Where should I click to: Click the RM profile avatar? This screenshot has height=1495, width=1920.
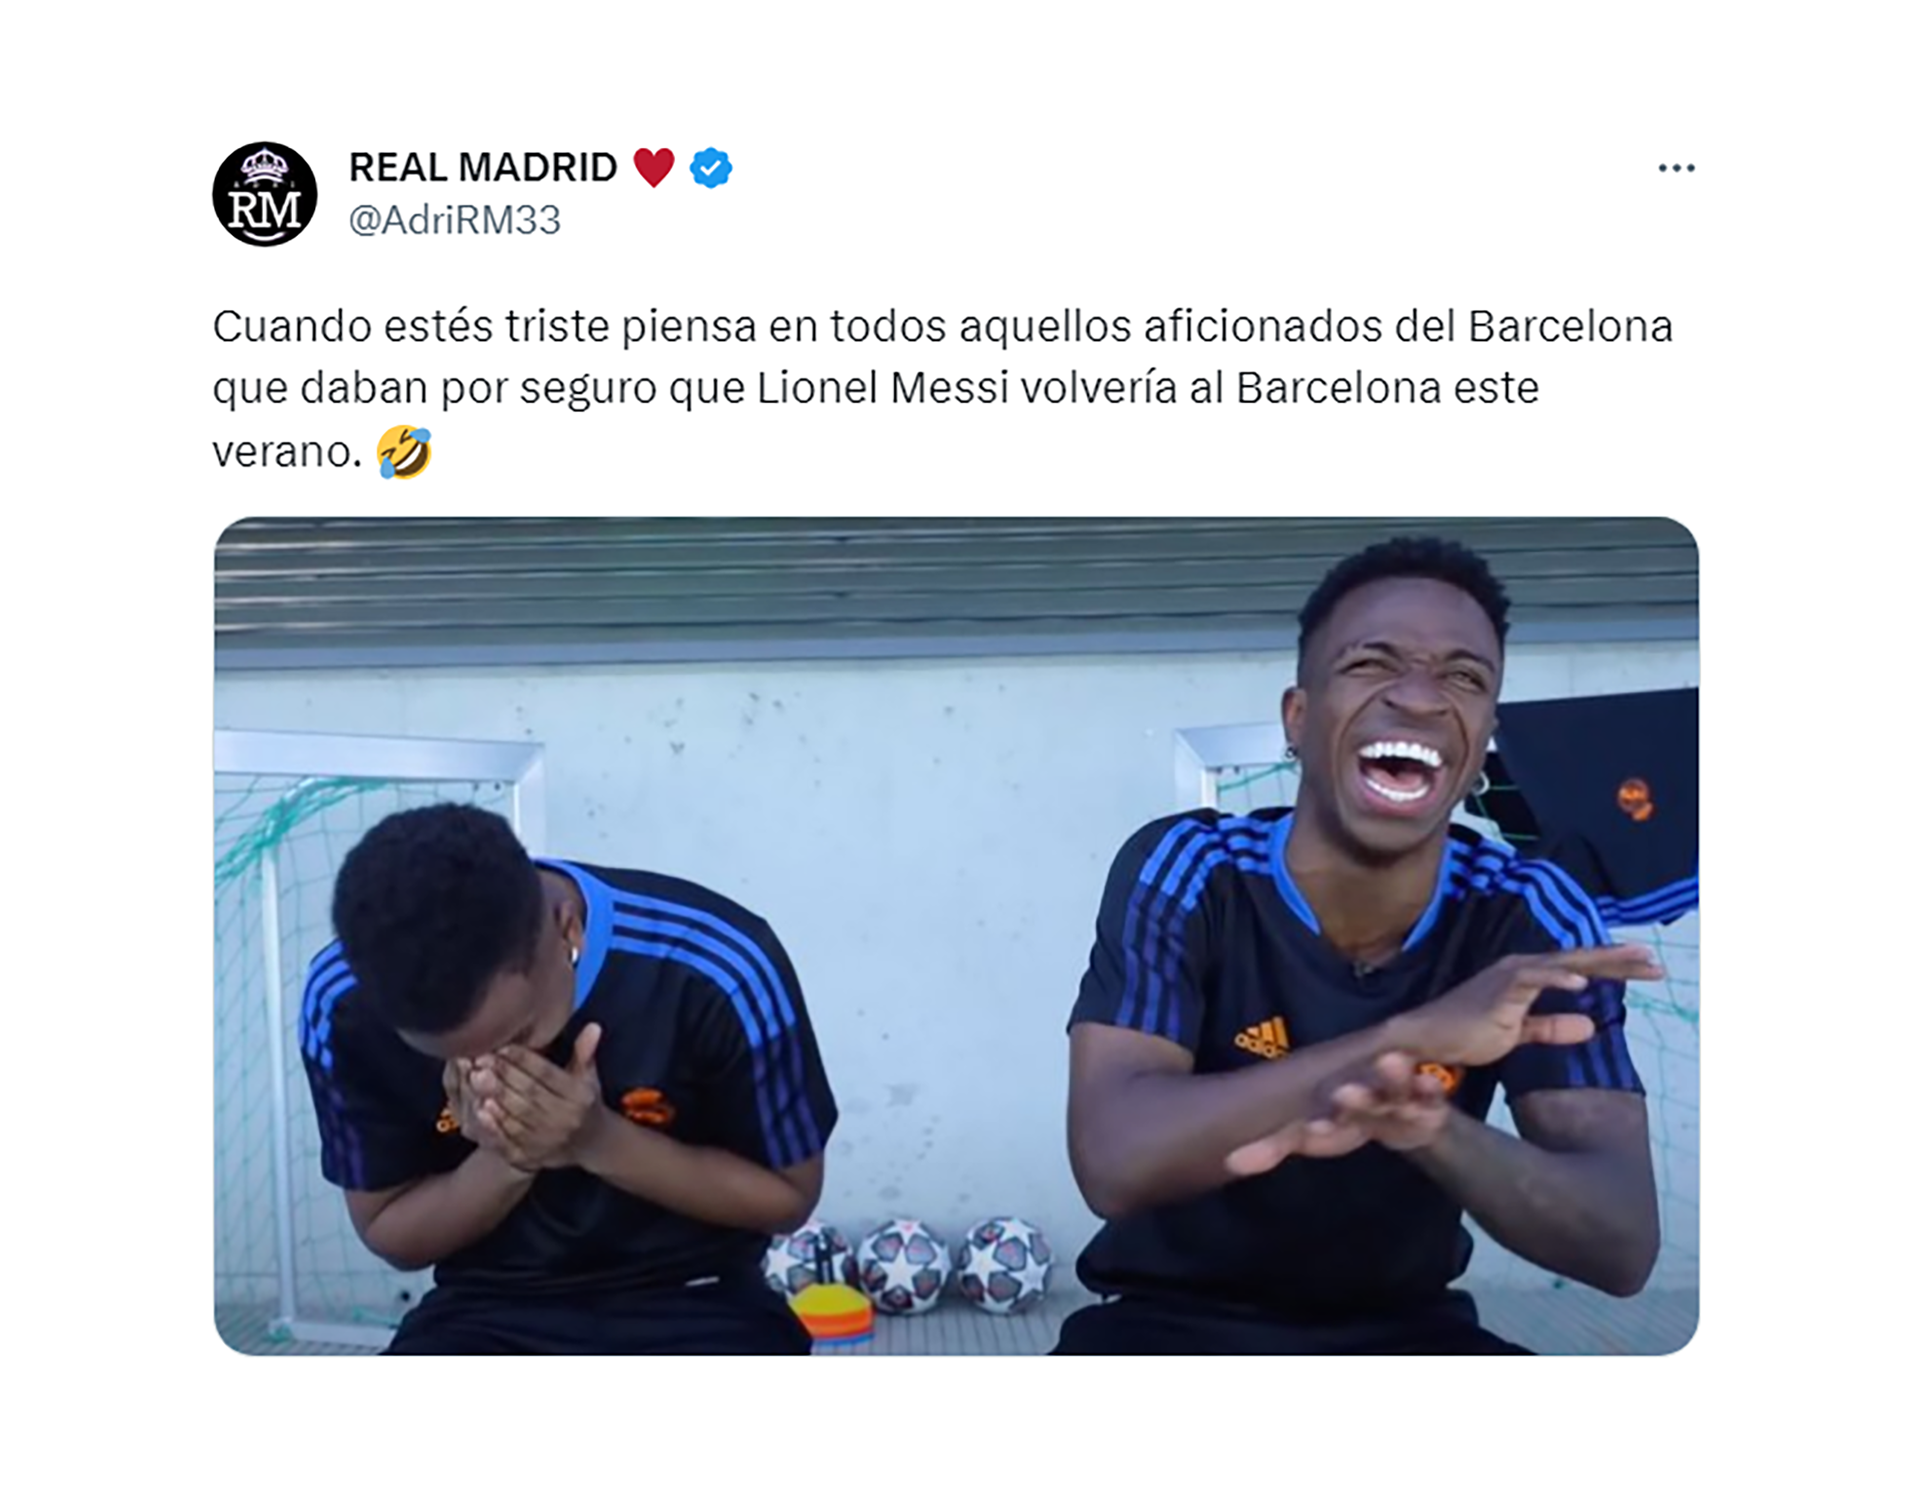265,194
